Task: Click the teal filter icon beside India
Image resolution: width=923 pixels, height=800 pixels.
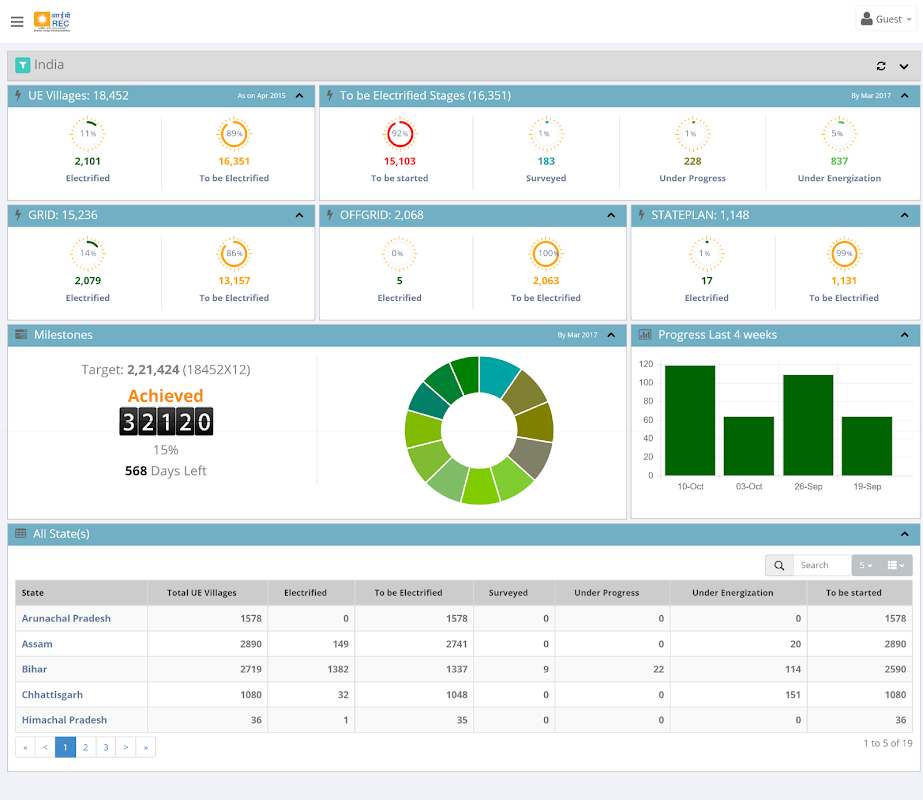Action: 22,65
